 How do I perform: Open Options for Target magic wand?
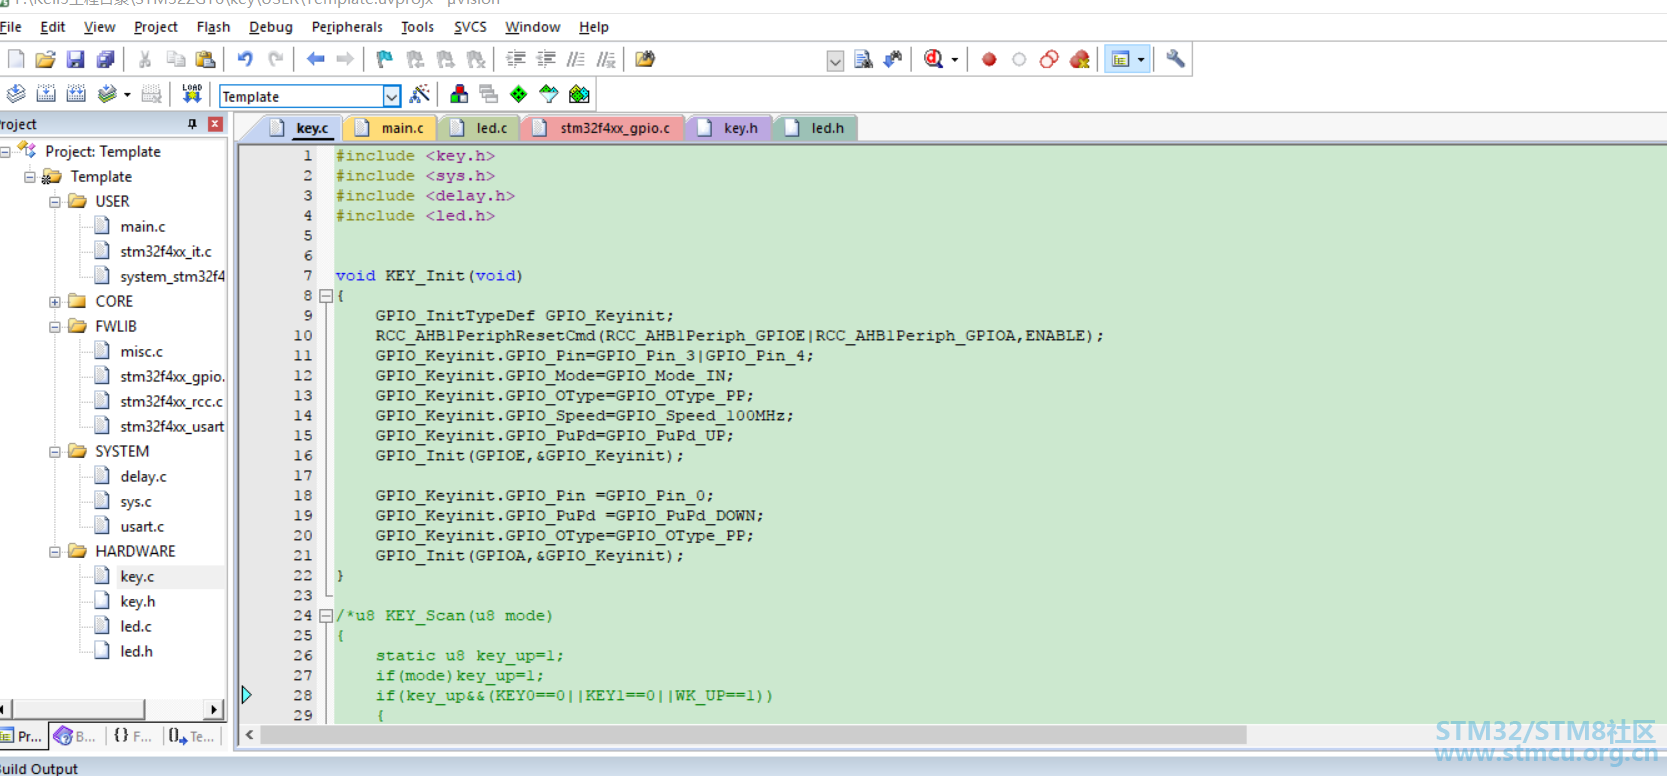pos(420,95)
